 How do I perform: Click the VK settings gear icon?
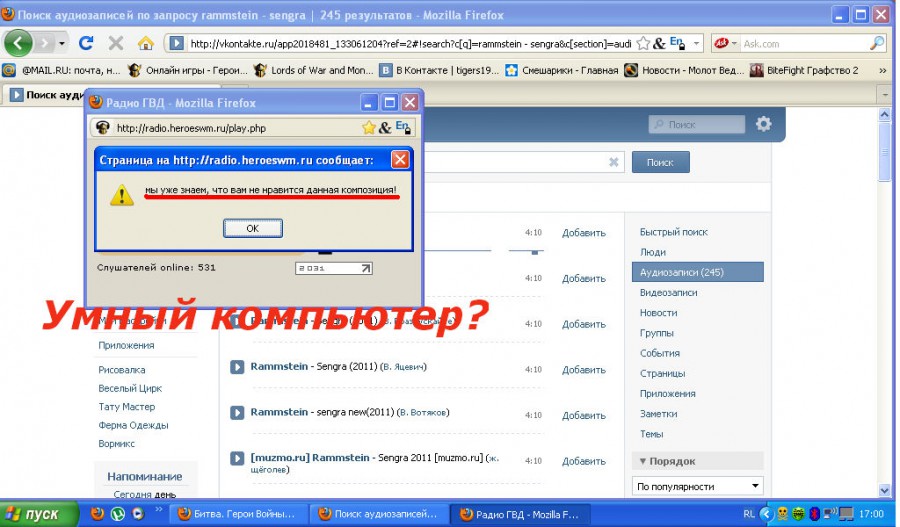[763, 124]
